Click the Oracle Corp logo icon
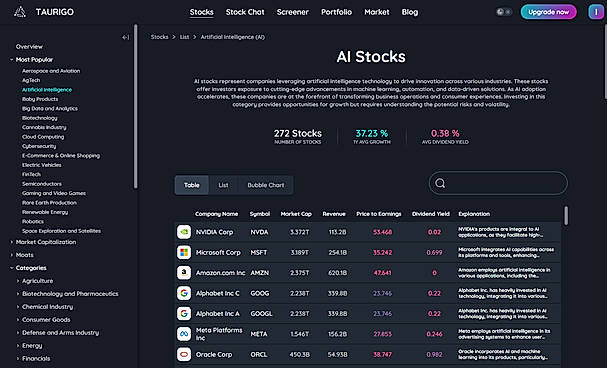The width and height of the screenshot is (607, 368). click(184, 354)
